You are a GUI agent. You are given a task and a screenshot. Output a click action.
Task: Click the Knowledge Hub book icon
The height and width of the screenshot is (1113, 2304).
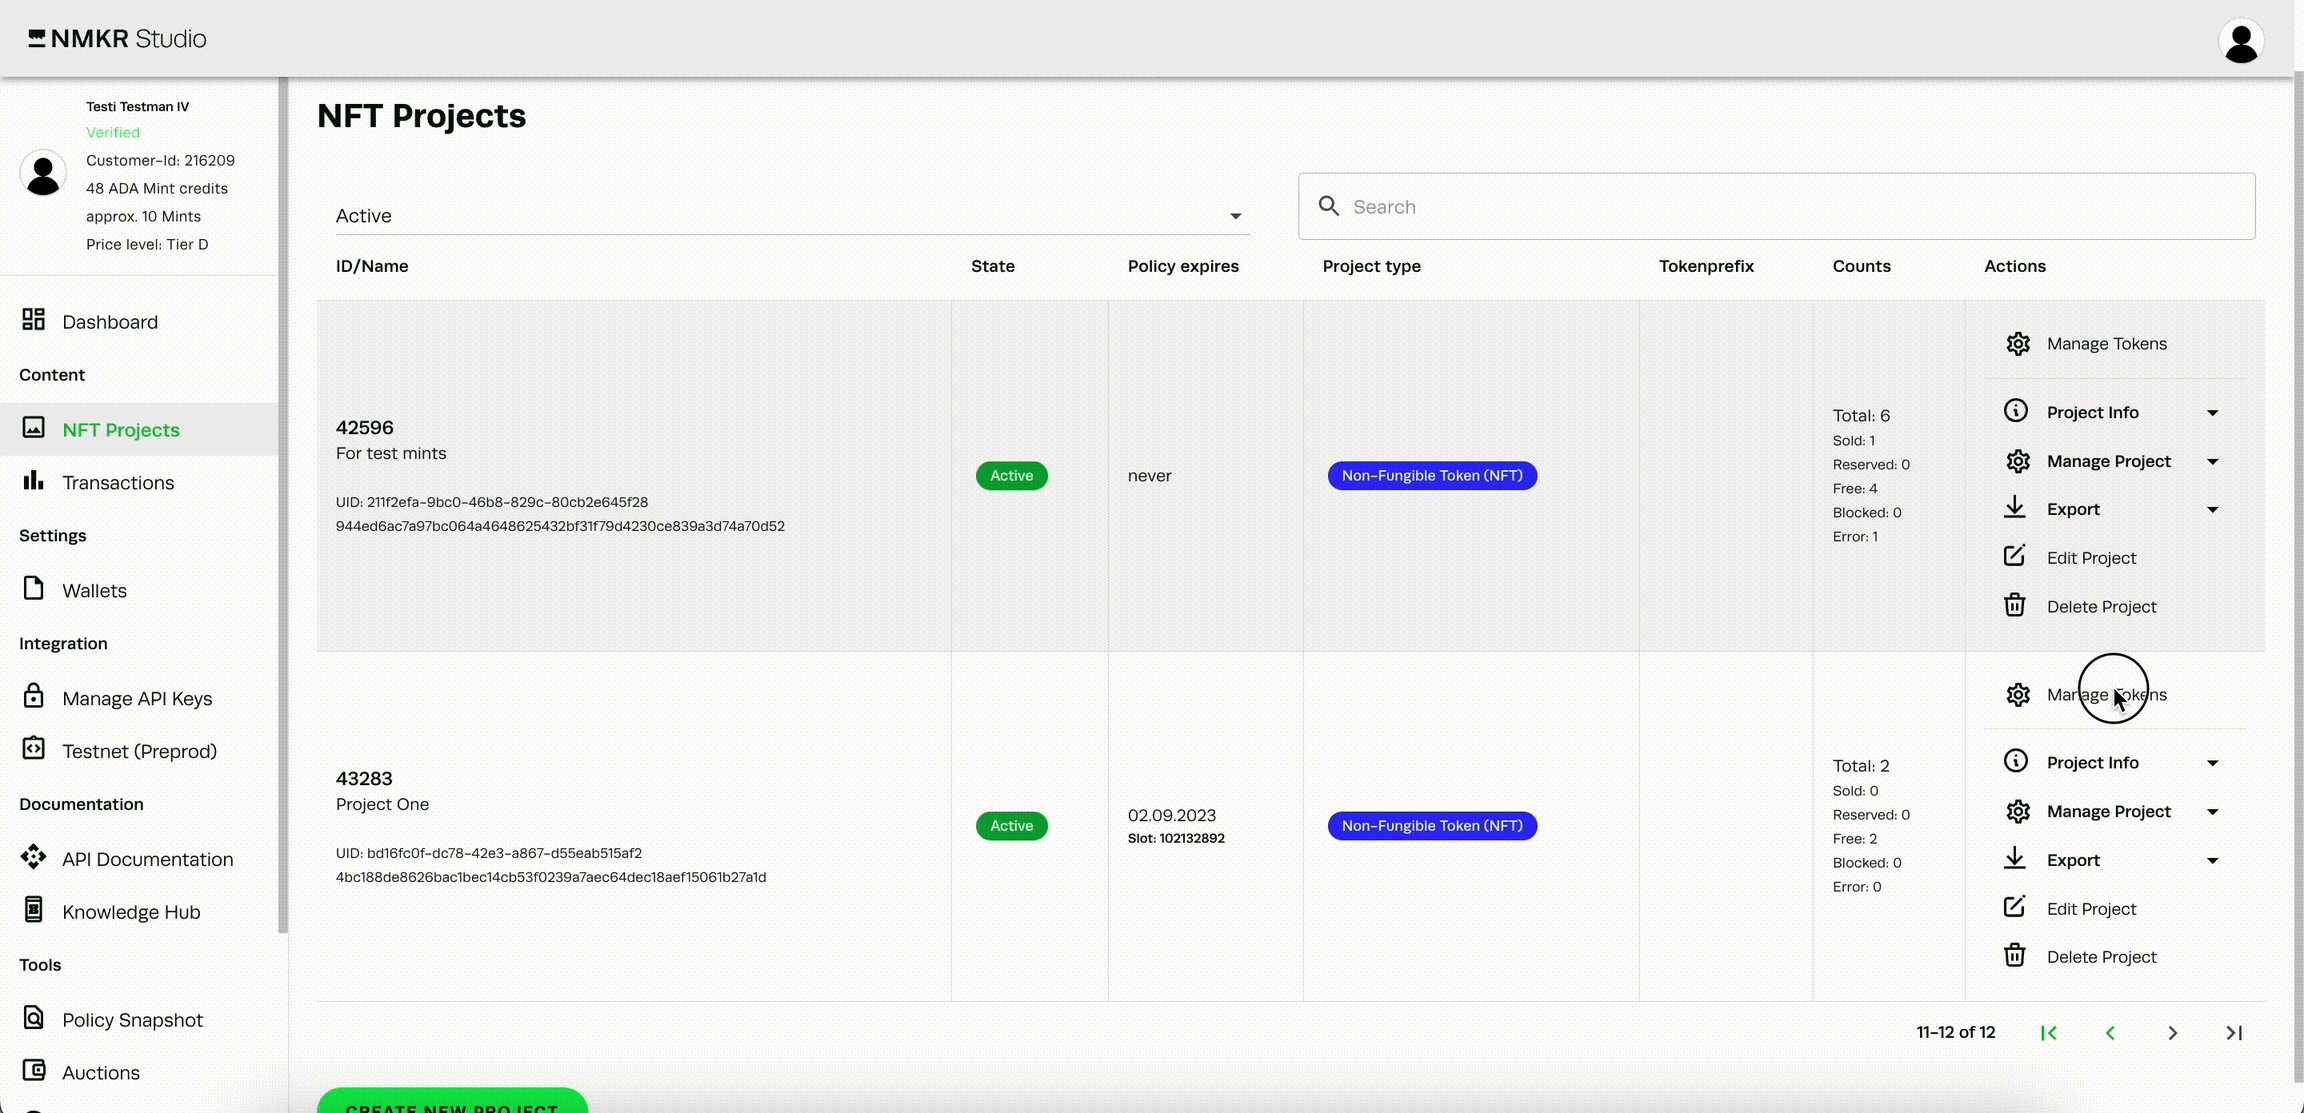click(x=33, y=910)
